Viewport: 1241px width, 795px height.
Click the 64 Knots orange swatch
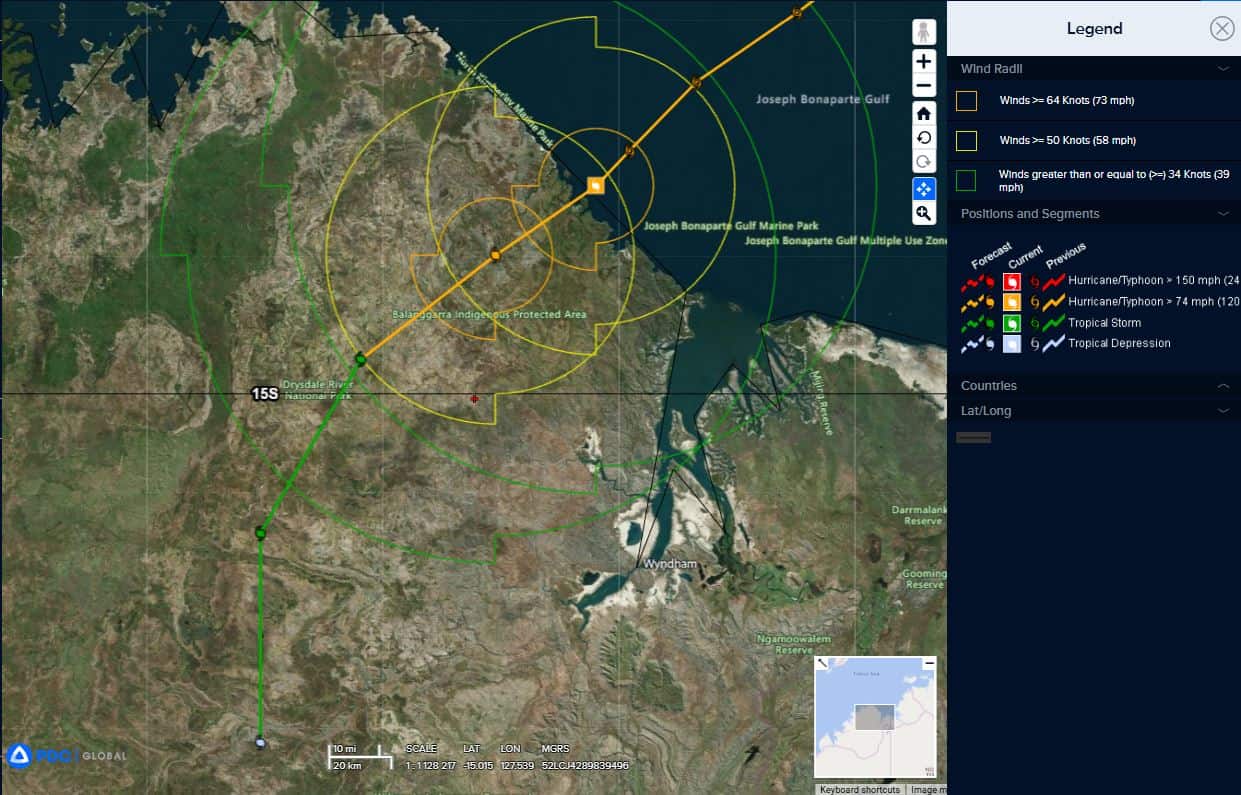[966, 101]
